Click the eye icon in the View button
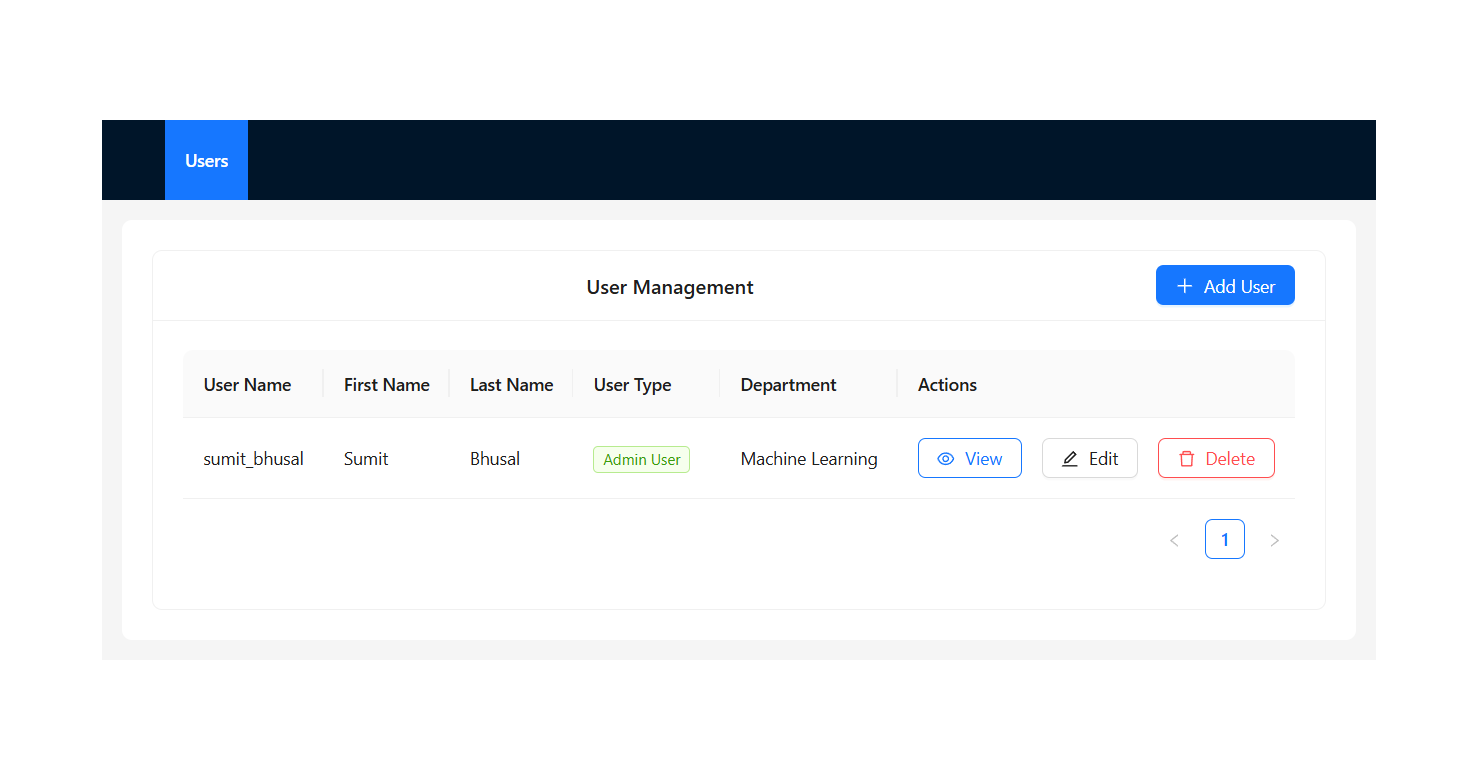1477x757 pixels. pos(945,459)
